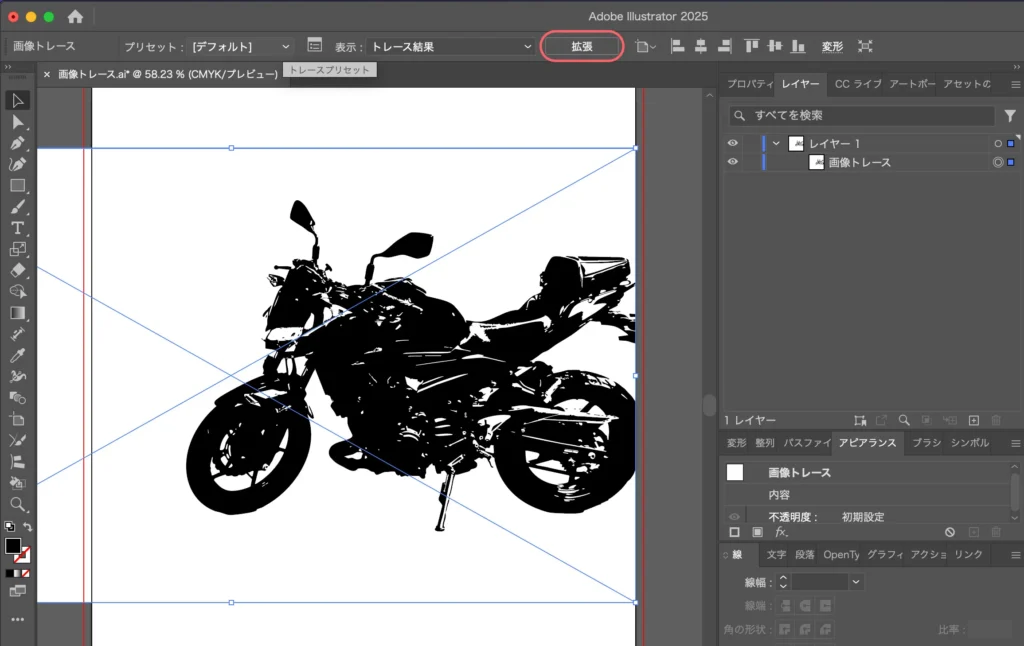Image resolution: width=1024 pixels, height=646 pixels.
Task: Create a new layer in Layers panel
Action: 973,421
